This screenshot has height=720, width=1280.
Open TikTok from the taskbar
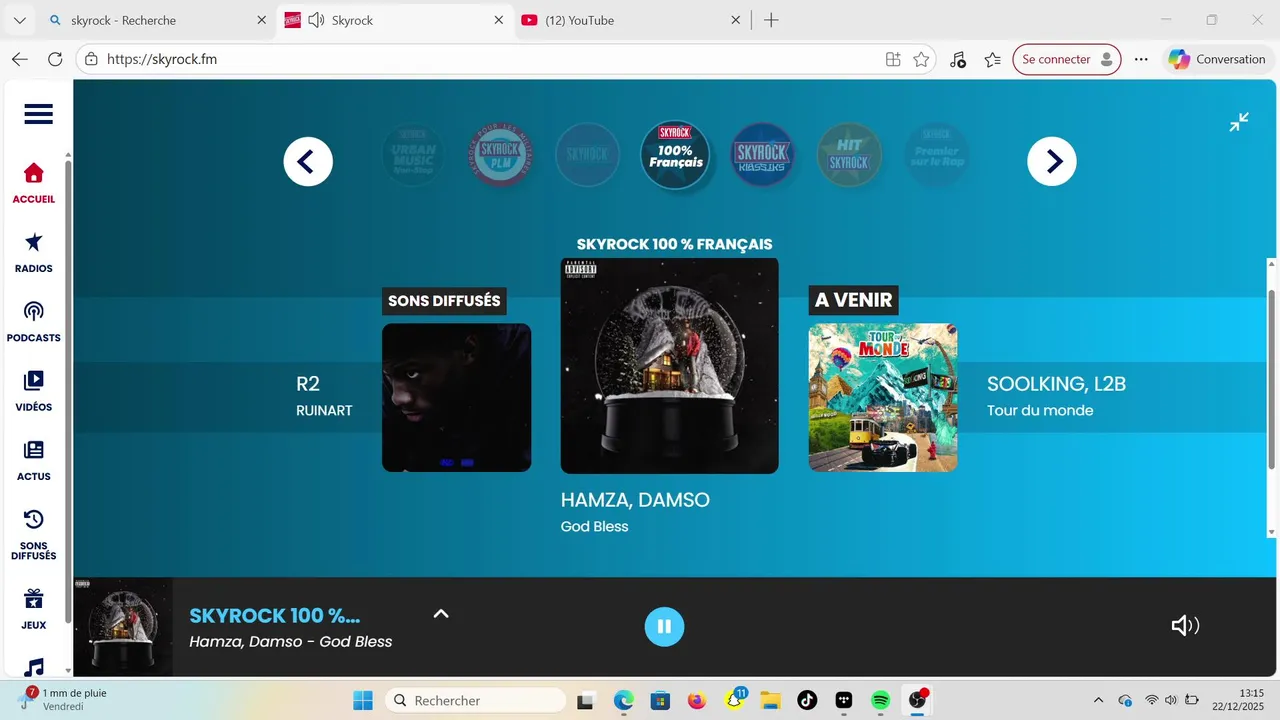point(807,700)
